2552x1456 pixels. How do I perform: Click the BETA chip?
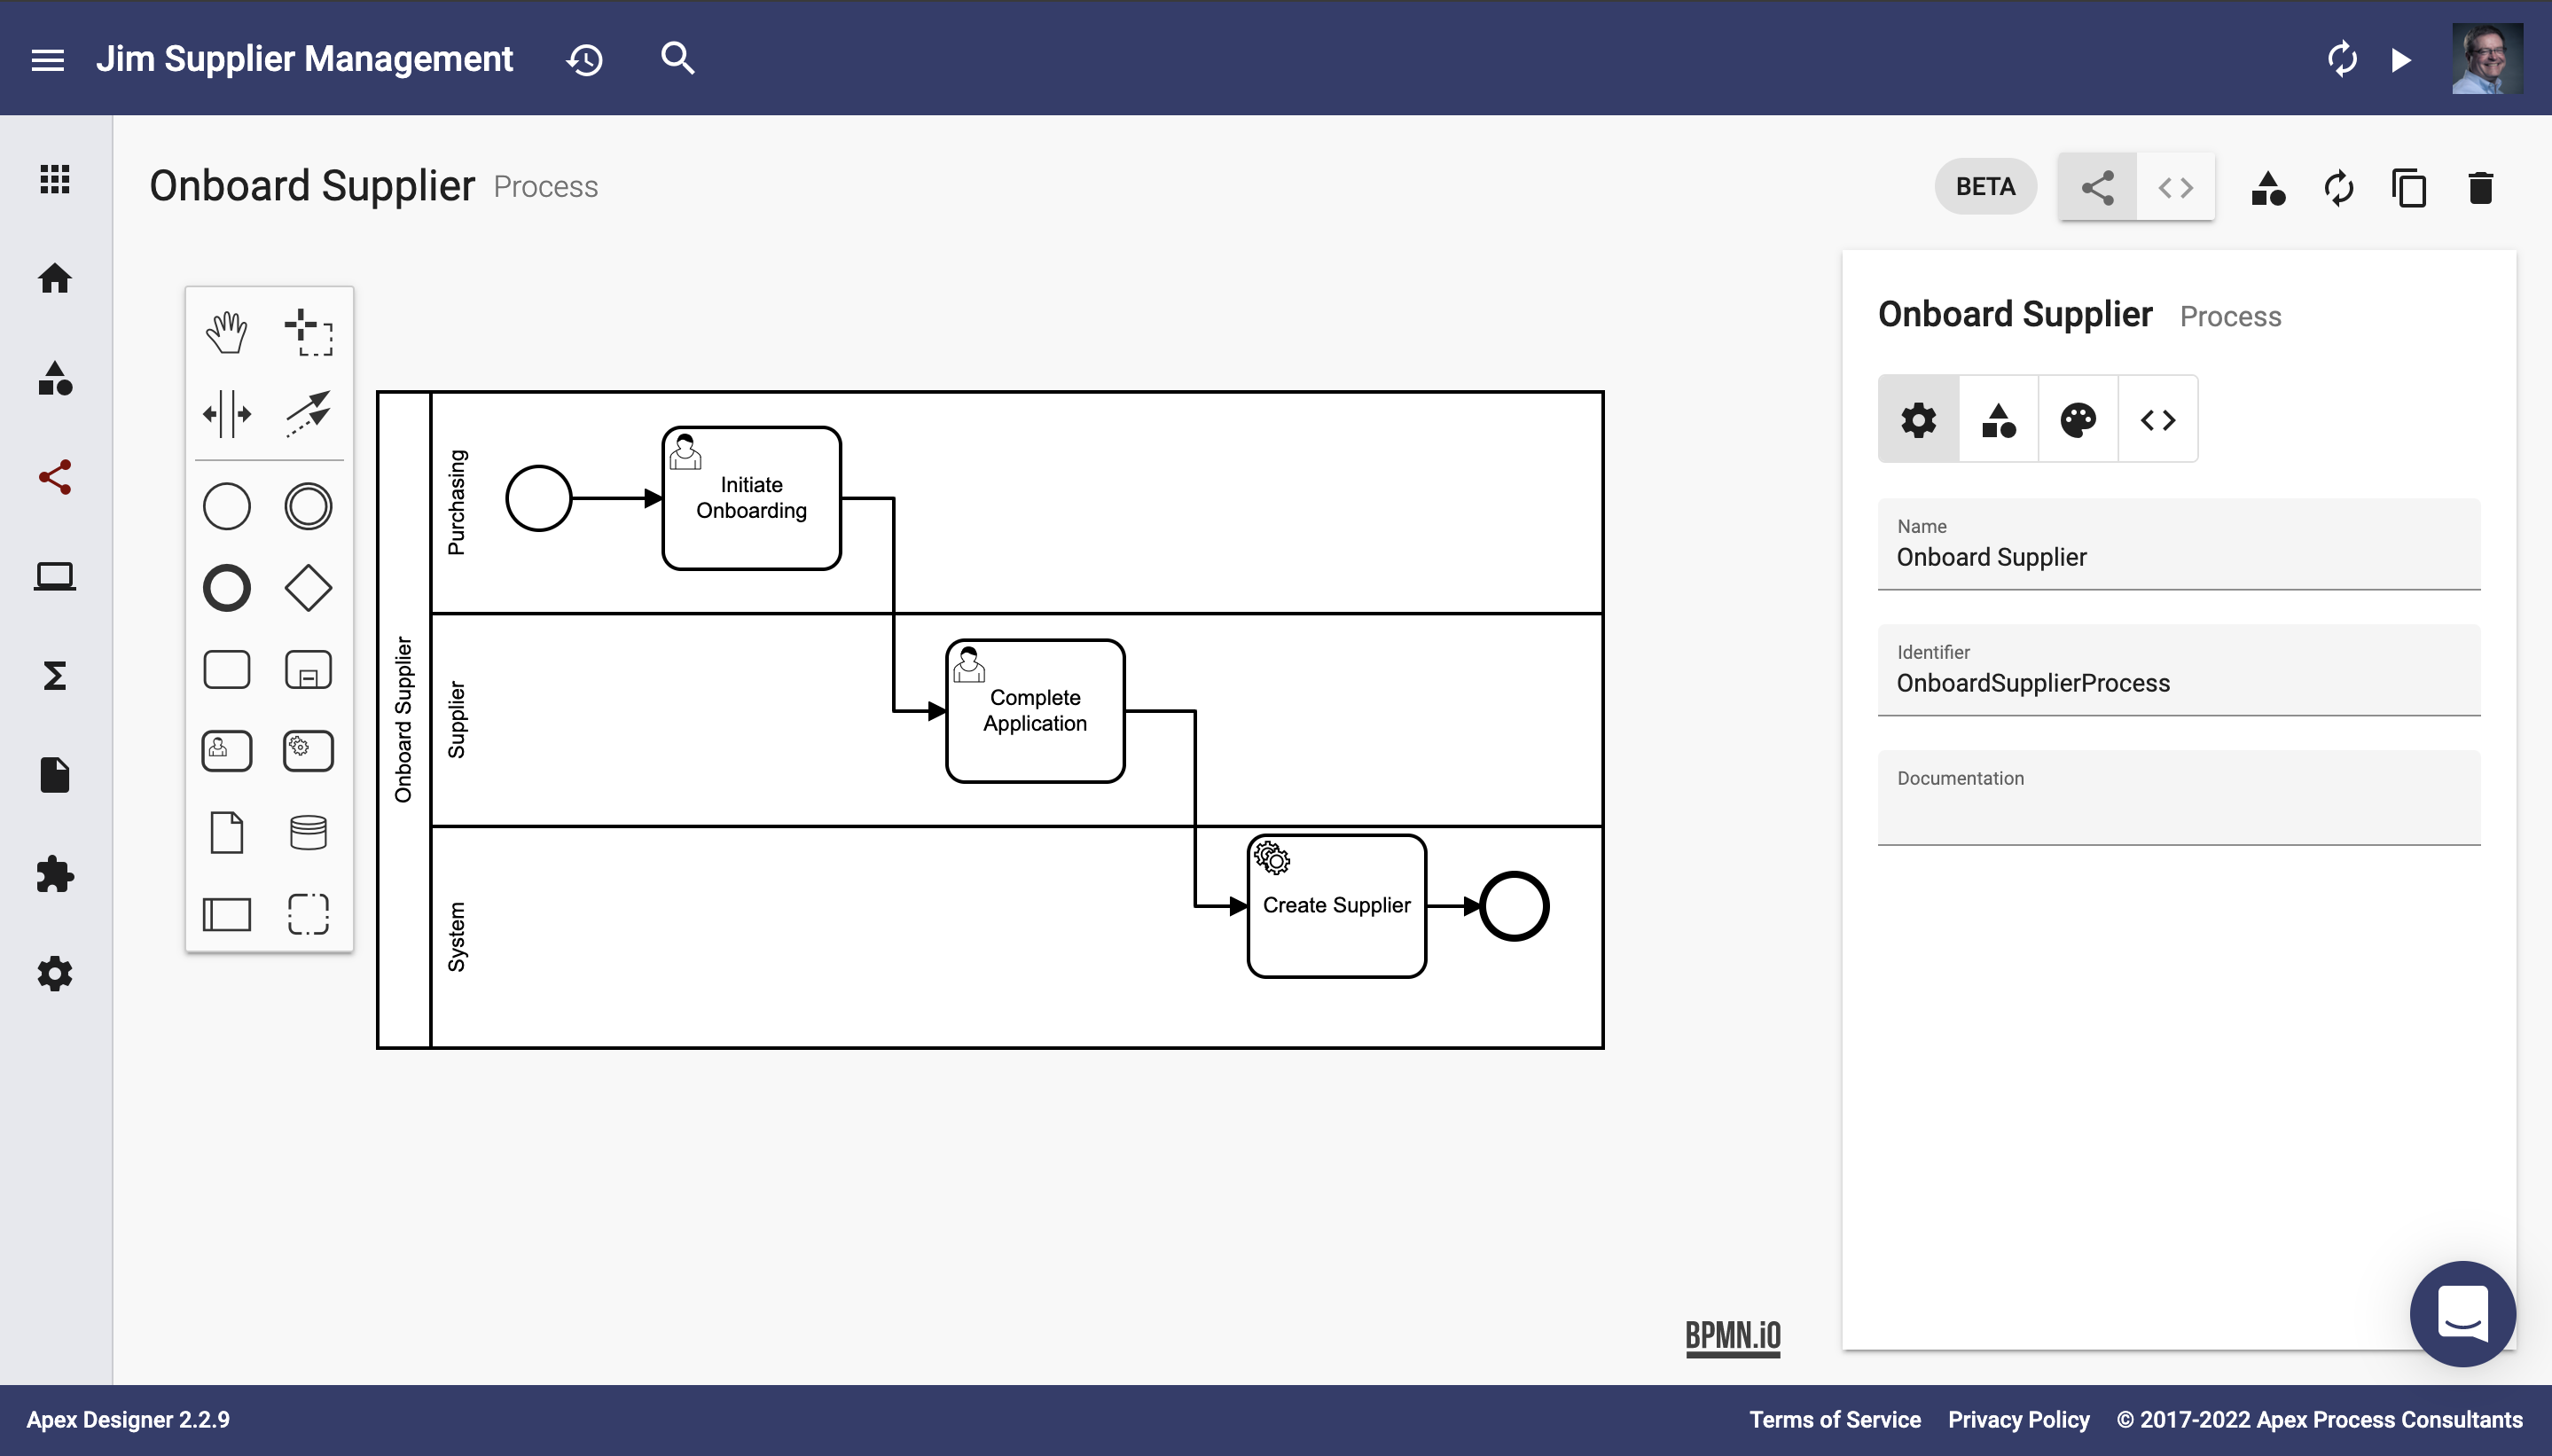pos(1985,187)
